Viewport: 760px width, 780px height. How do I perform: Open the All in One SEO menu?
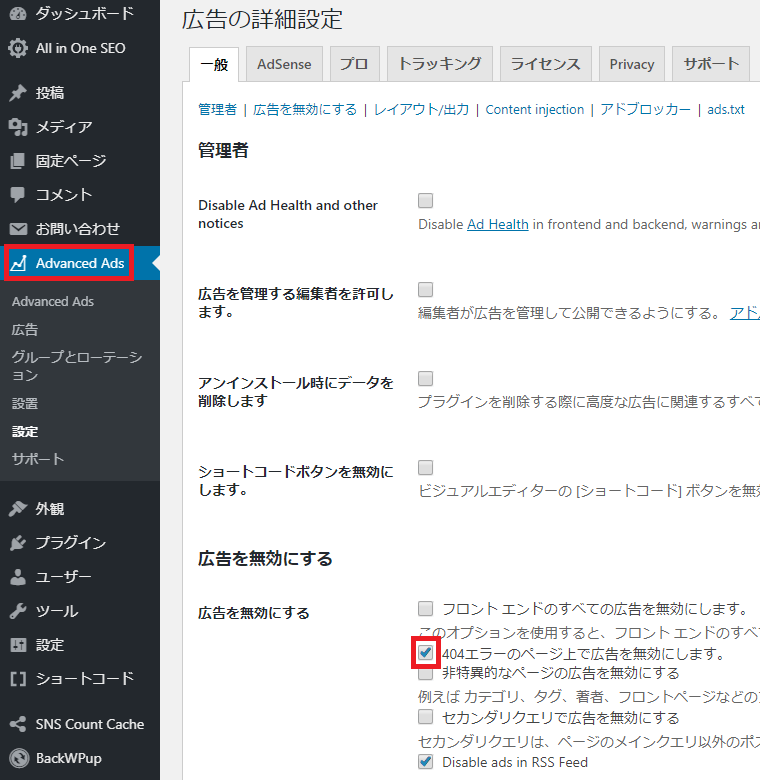pos(80,48)
